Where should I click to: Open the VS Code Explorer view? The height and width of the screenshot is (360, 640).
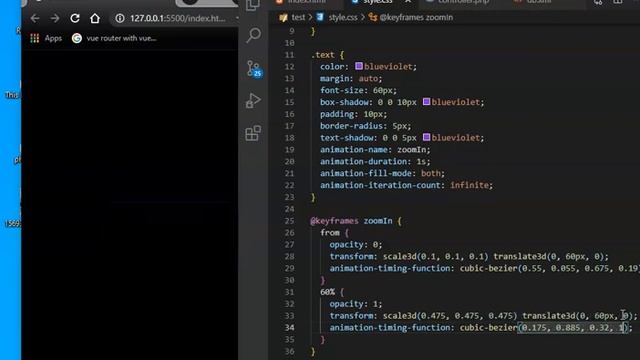tap(253, 5)
